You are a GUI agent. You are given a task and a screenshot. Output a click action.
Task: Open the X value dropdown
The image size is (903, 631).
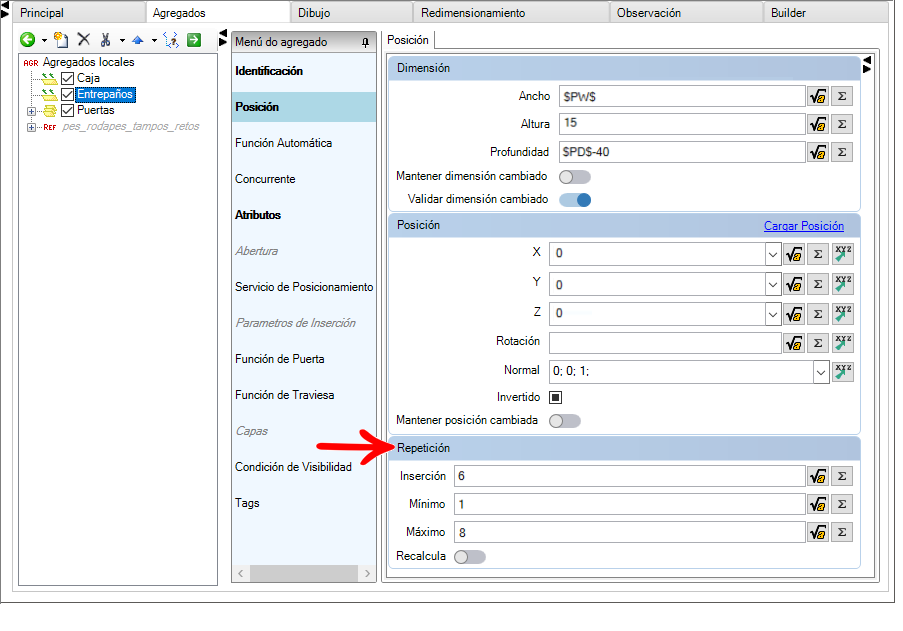click(x=773, y=254)
